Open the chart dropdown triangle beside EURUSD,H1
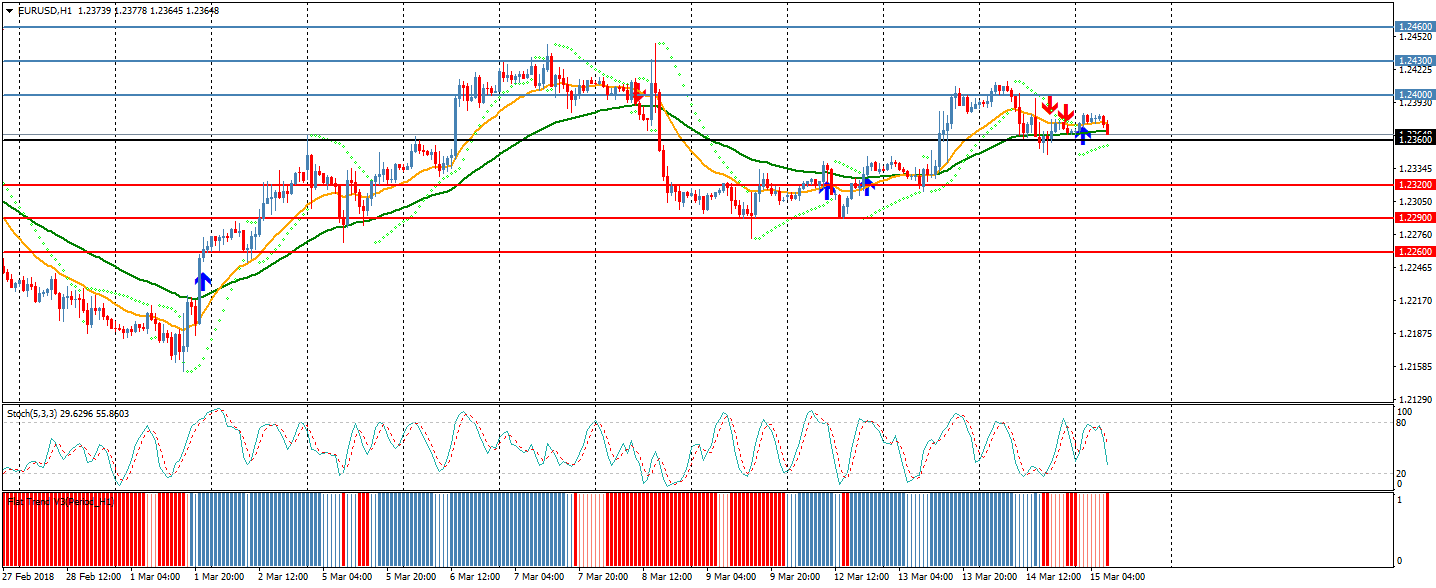 point(9,10)
